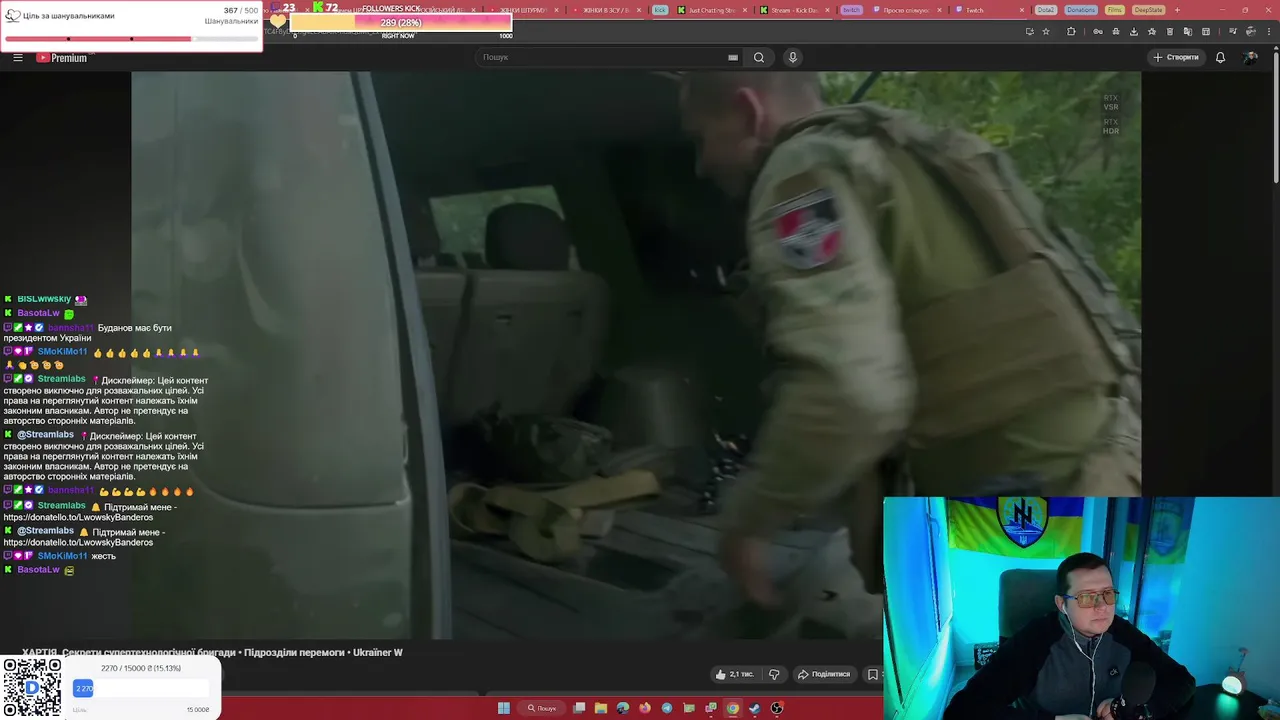
Task: Click the donation goal 2270 / 15000 bar
Action: tap(141, 688)
